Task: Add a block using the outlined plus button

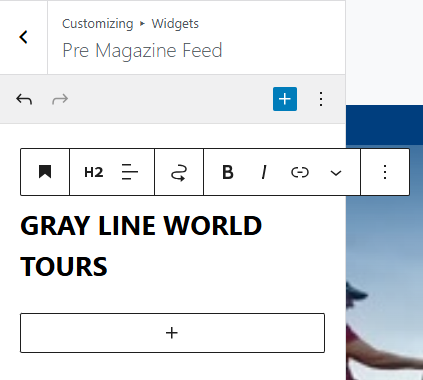Action: point(172,333)
